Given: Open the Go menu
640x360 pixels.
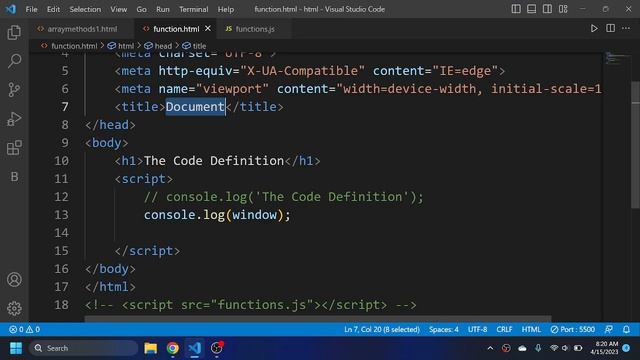Looking at the screenshot, I should (141, 9).
